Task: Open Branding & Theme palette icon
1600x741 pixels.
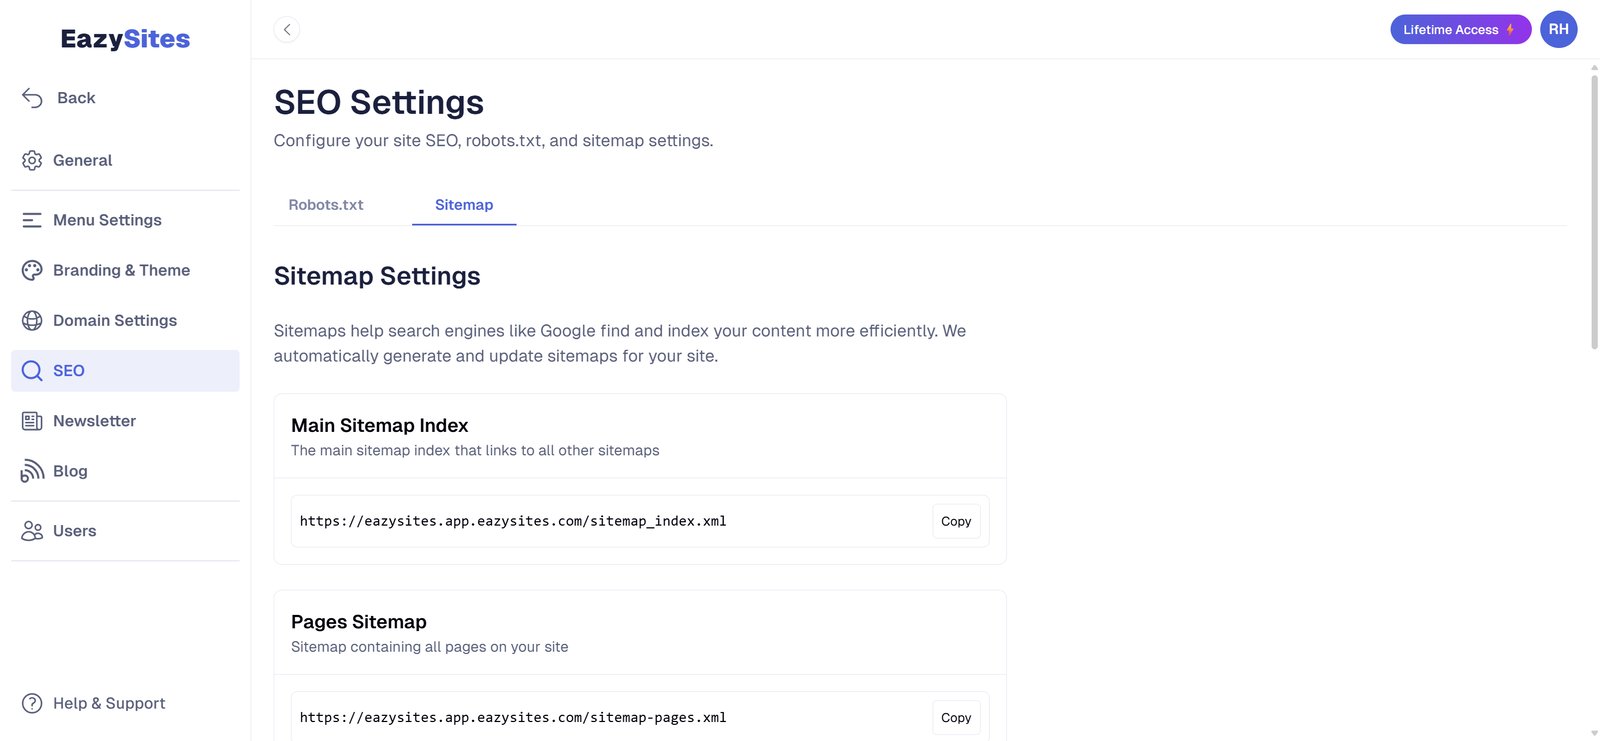Action: [32, 270]
